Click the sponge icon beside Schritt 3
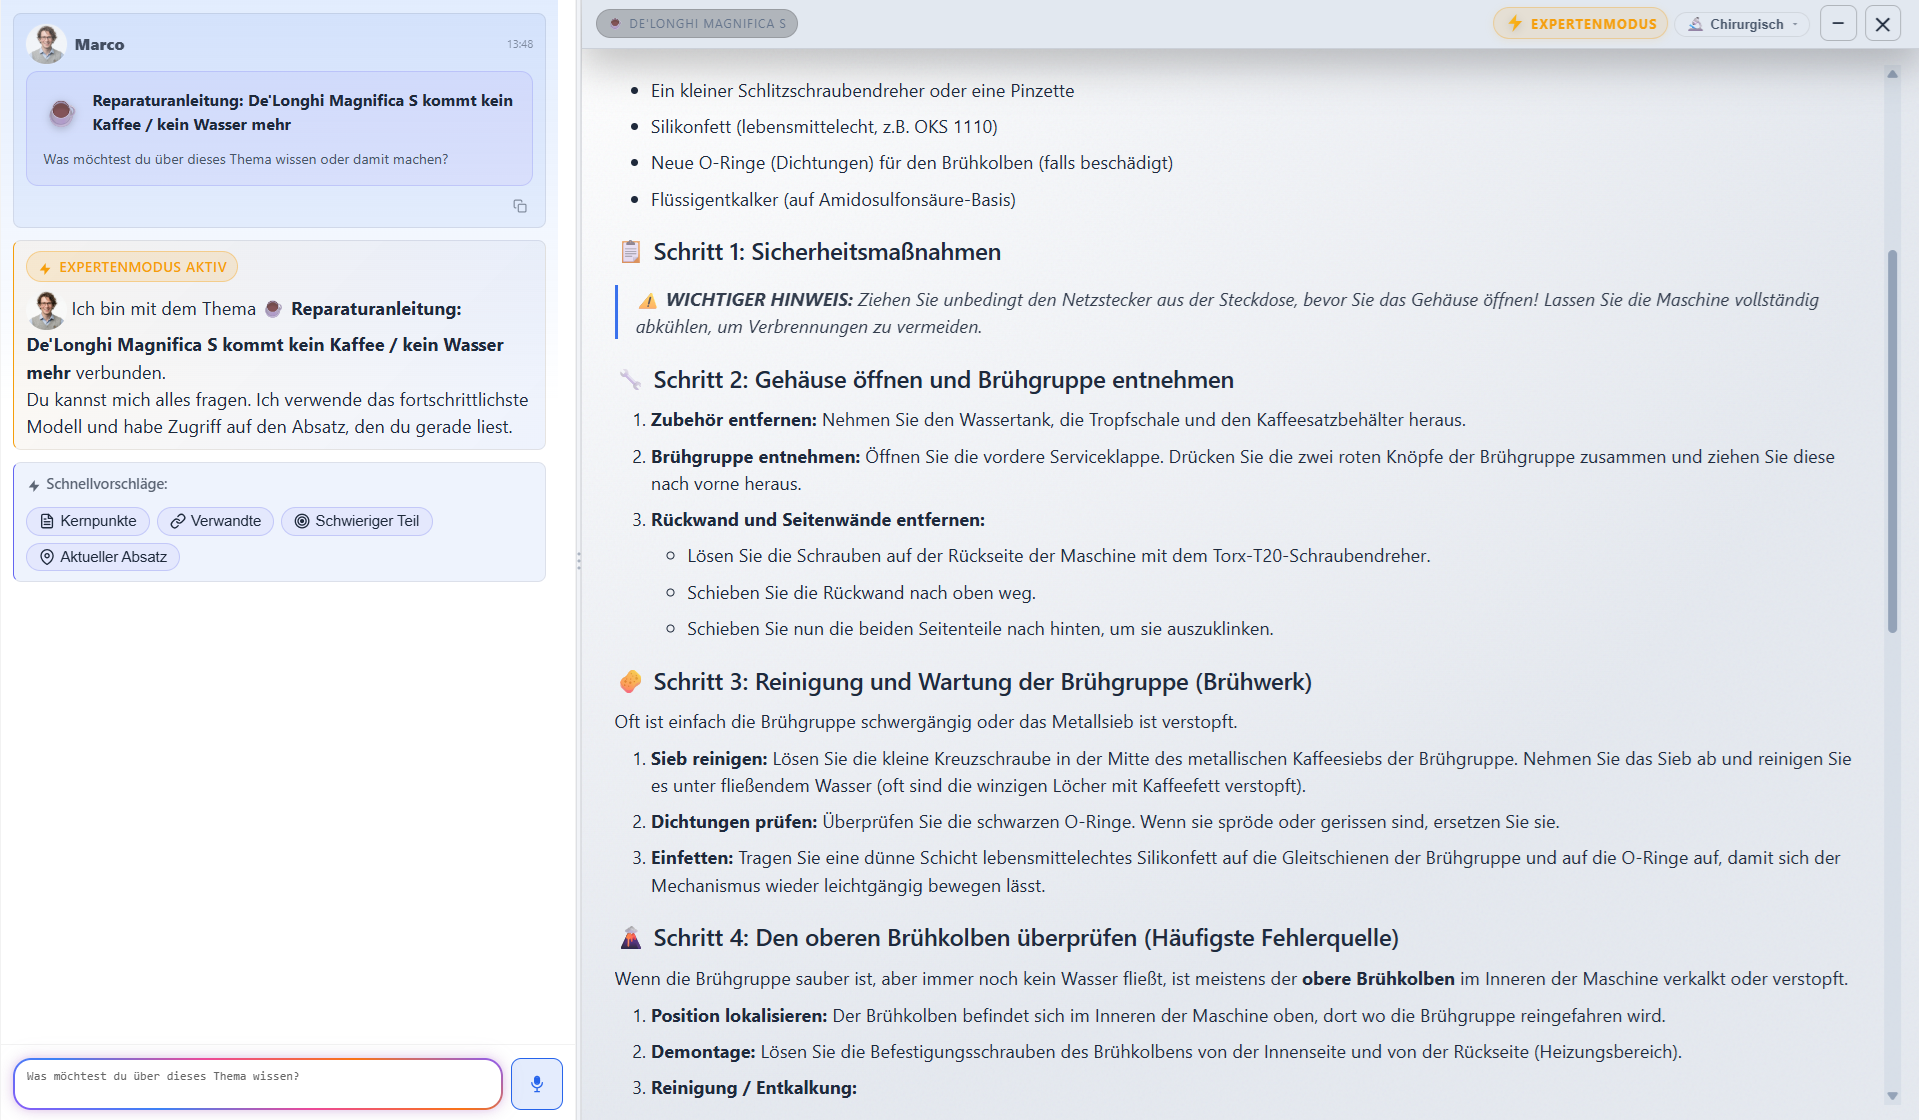This screenshot has height=1120, width=1919. point(630,682)
